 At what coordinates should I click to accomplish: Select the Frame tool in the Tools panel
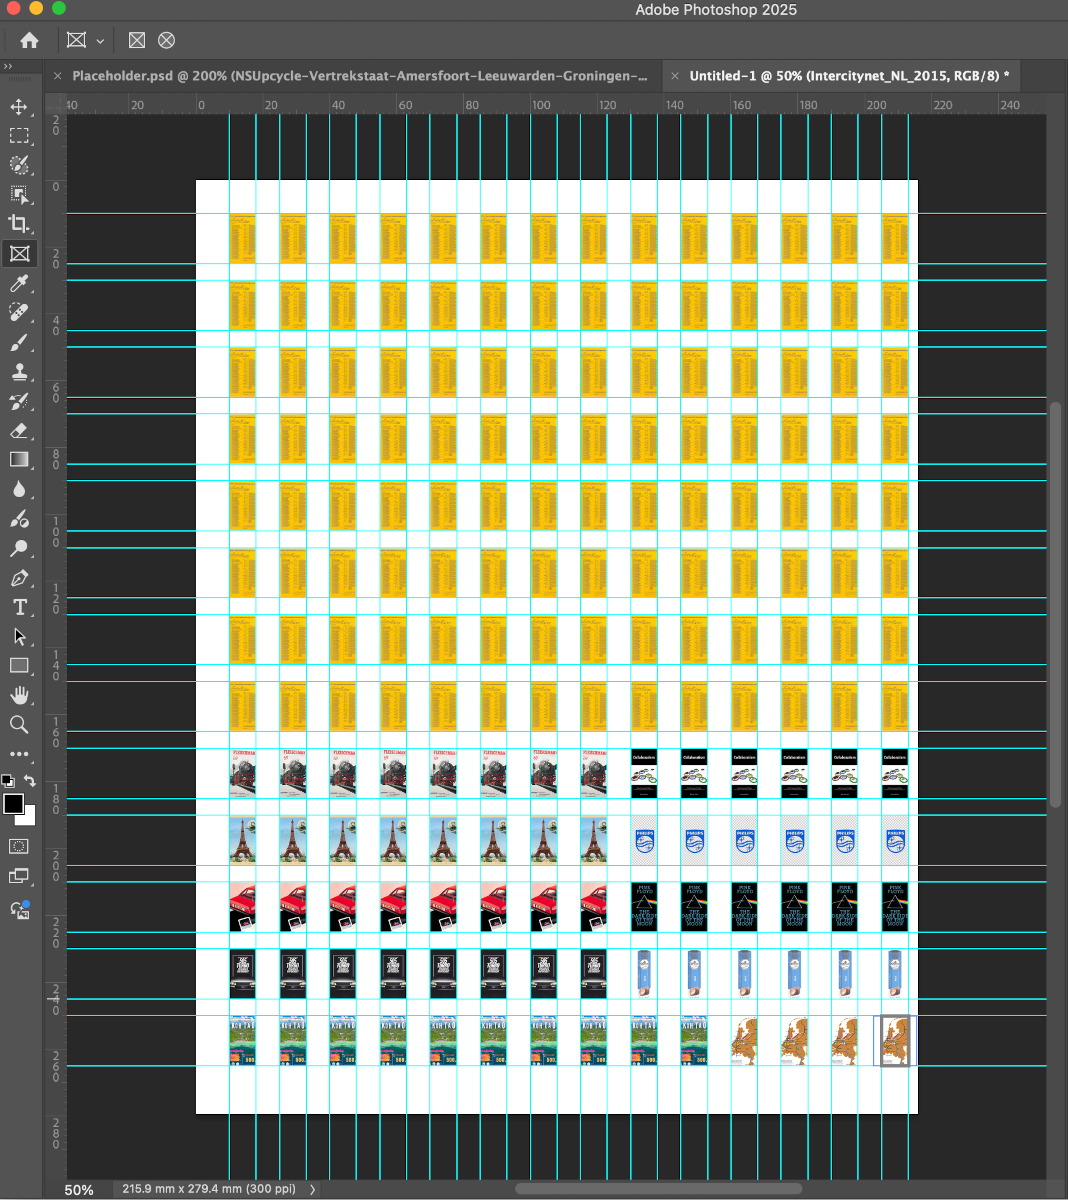tap(19, 254)
